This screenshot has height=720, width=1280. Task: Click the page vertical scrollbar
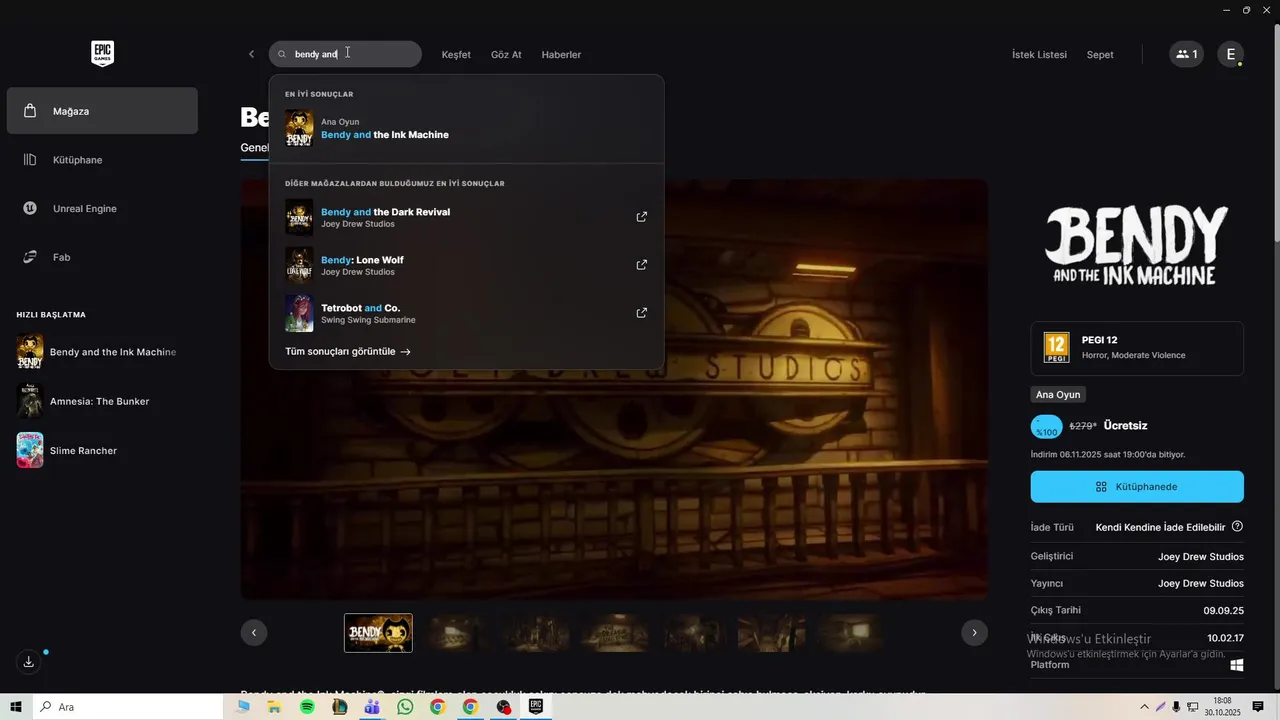[x=1275, y=130]
